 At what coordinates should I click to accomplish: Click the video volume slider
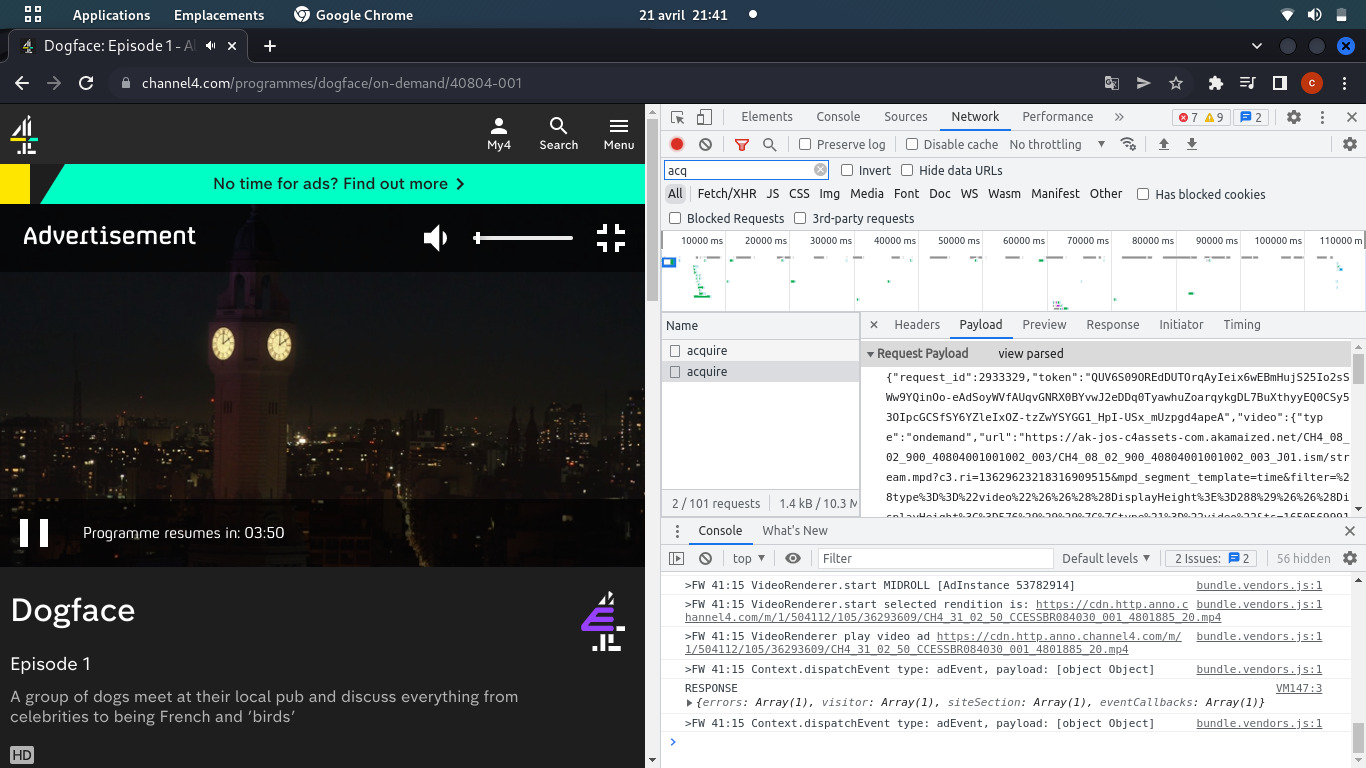point(523,238)
